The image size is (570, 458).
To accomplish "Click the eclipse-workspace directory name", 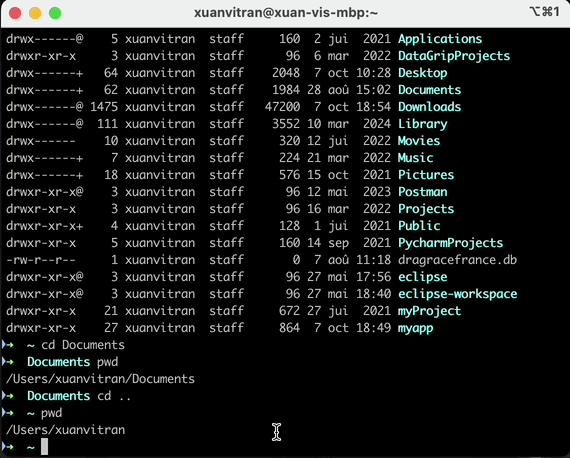I will click(457, 294).
